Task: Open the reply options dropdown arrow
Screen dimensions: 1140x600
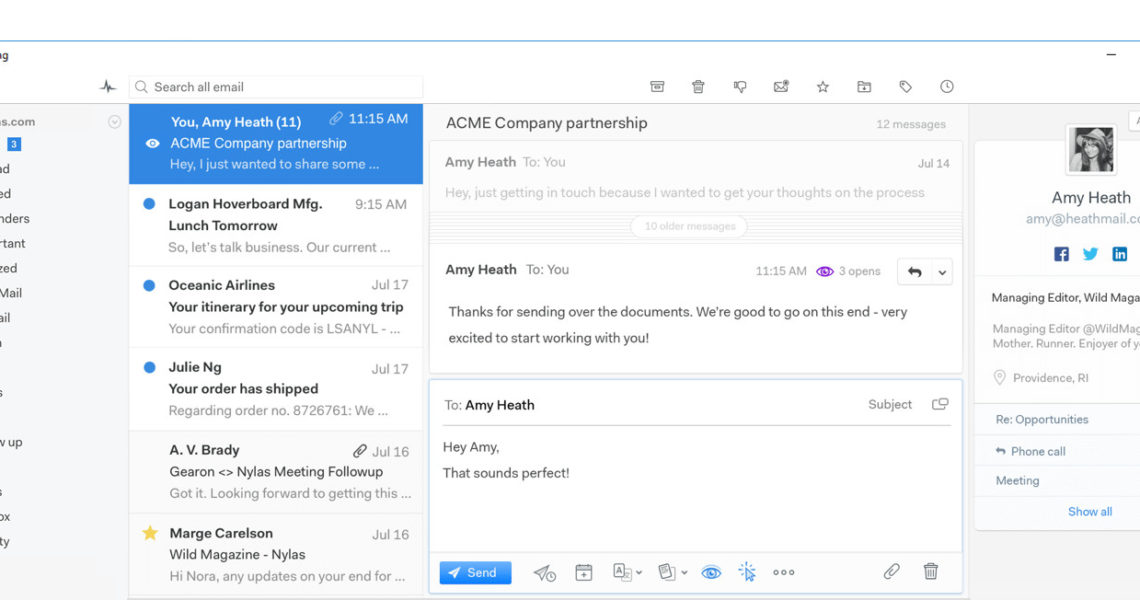Action: [x=942, y=272]
